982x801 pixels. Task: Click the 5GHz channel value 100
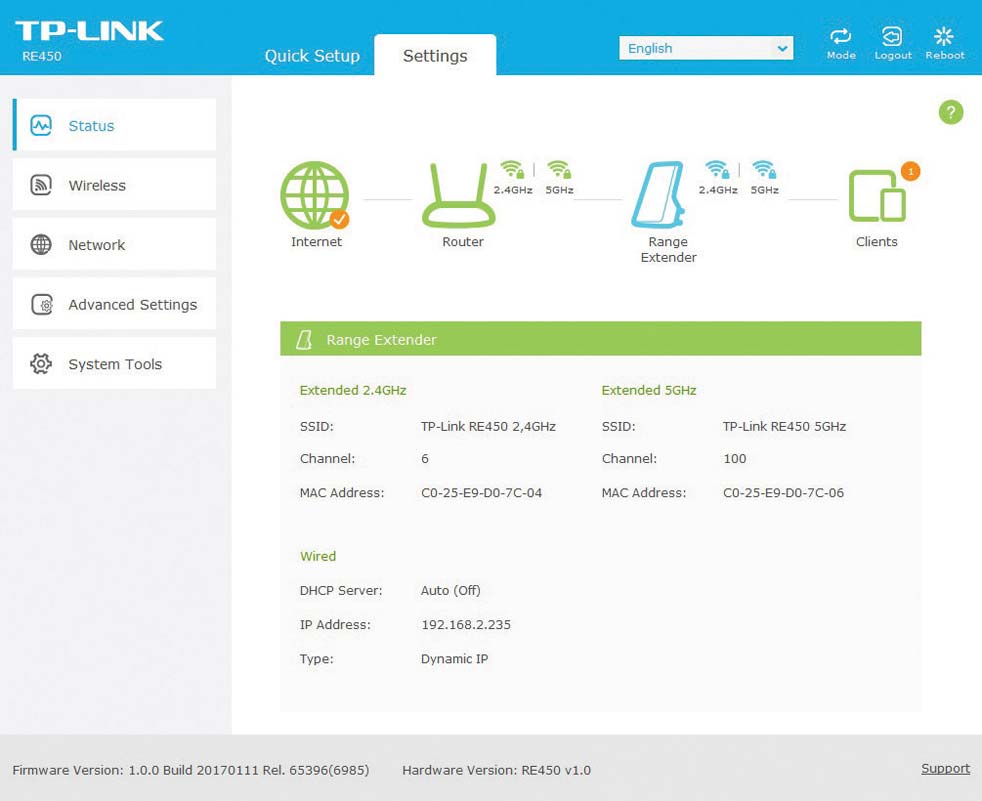[735, 458]
